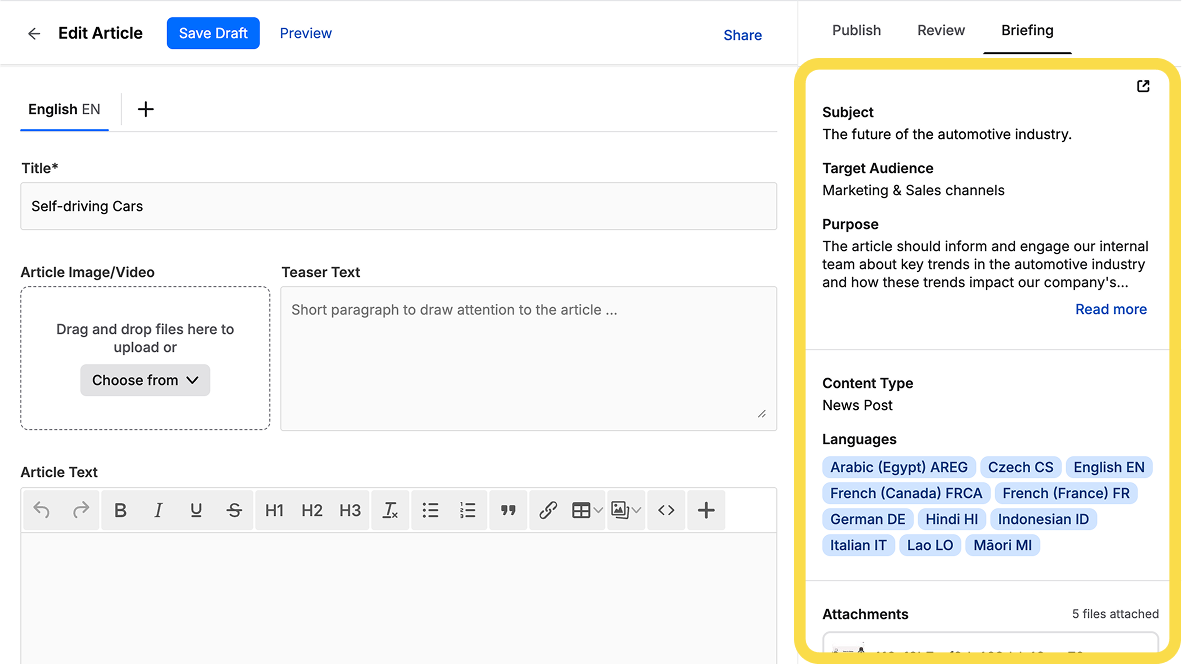This screenshot has width=1182, height=664.
Task: Click Read more in Purpose section
Action: pos(1110,309)
